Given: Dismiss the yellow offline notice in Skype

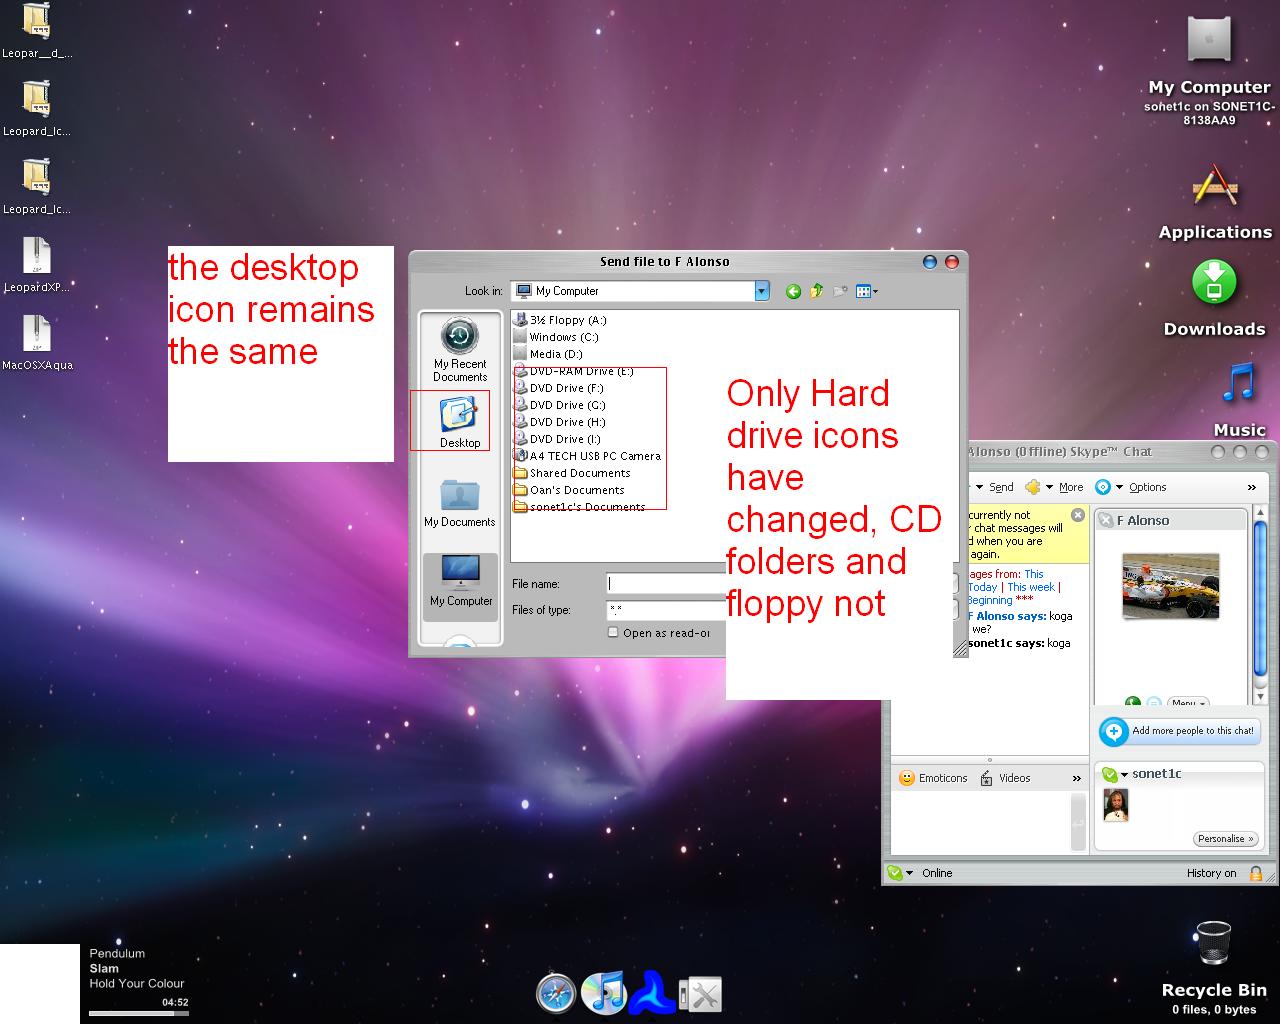Looking at the screenshot, I should click(1077, 515).
